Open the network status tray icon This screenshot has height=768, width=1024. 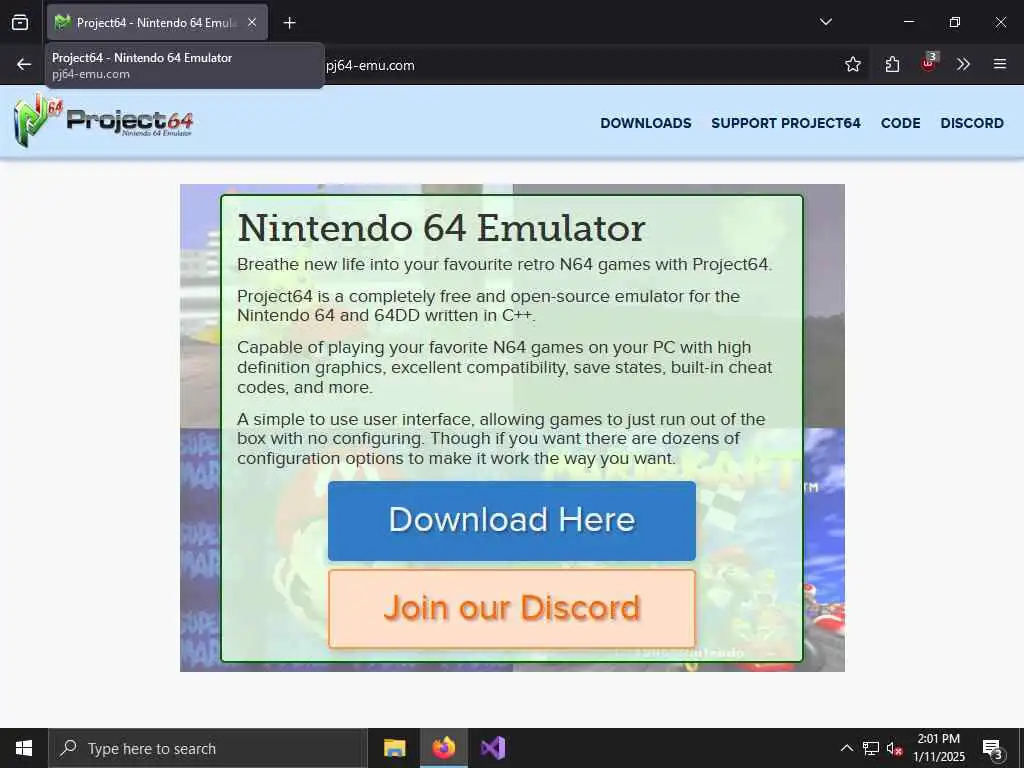click(871, 748)
